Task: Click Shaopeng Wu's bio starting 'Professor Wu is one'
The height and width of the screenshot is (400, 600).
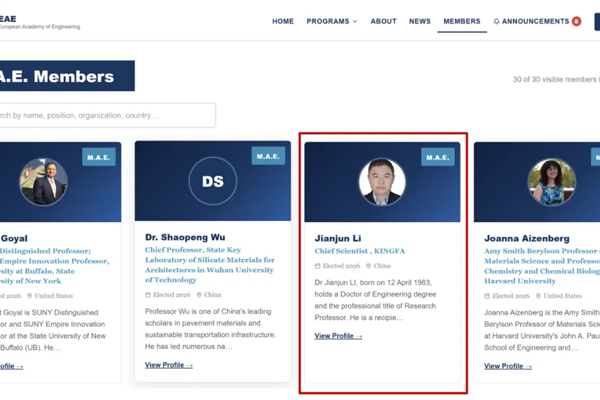Action: [x=210, y=329]
